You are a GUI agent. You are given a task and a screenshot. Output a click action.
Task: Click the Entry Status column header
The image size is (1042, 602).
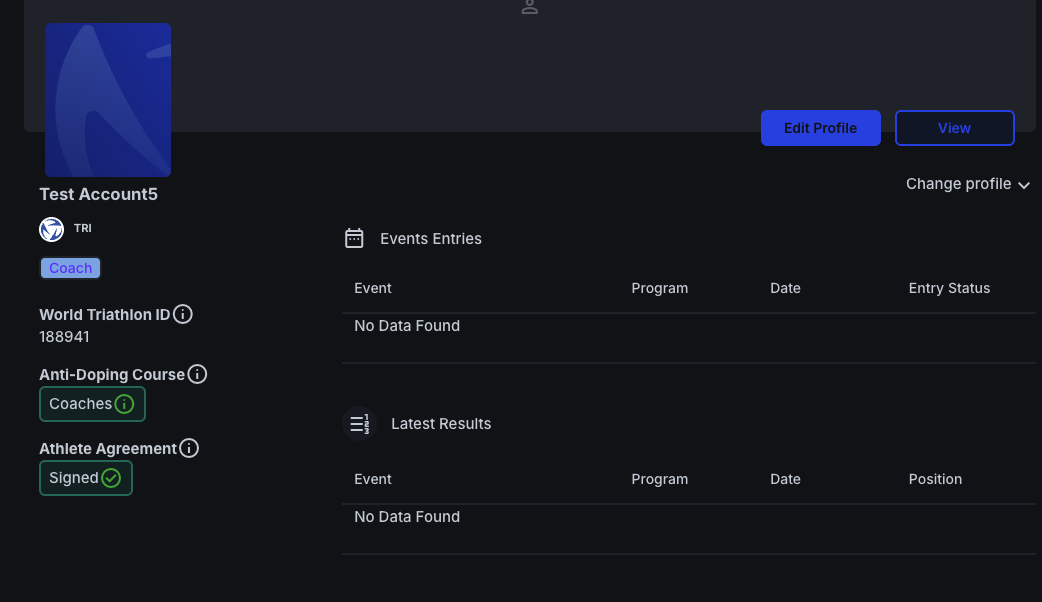pos(948,288)
